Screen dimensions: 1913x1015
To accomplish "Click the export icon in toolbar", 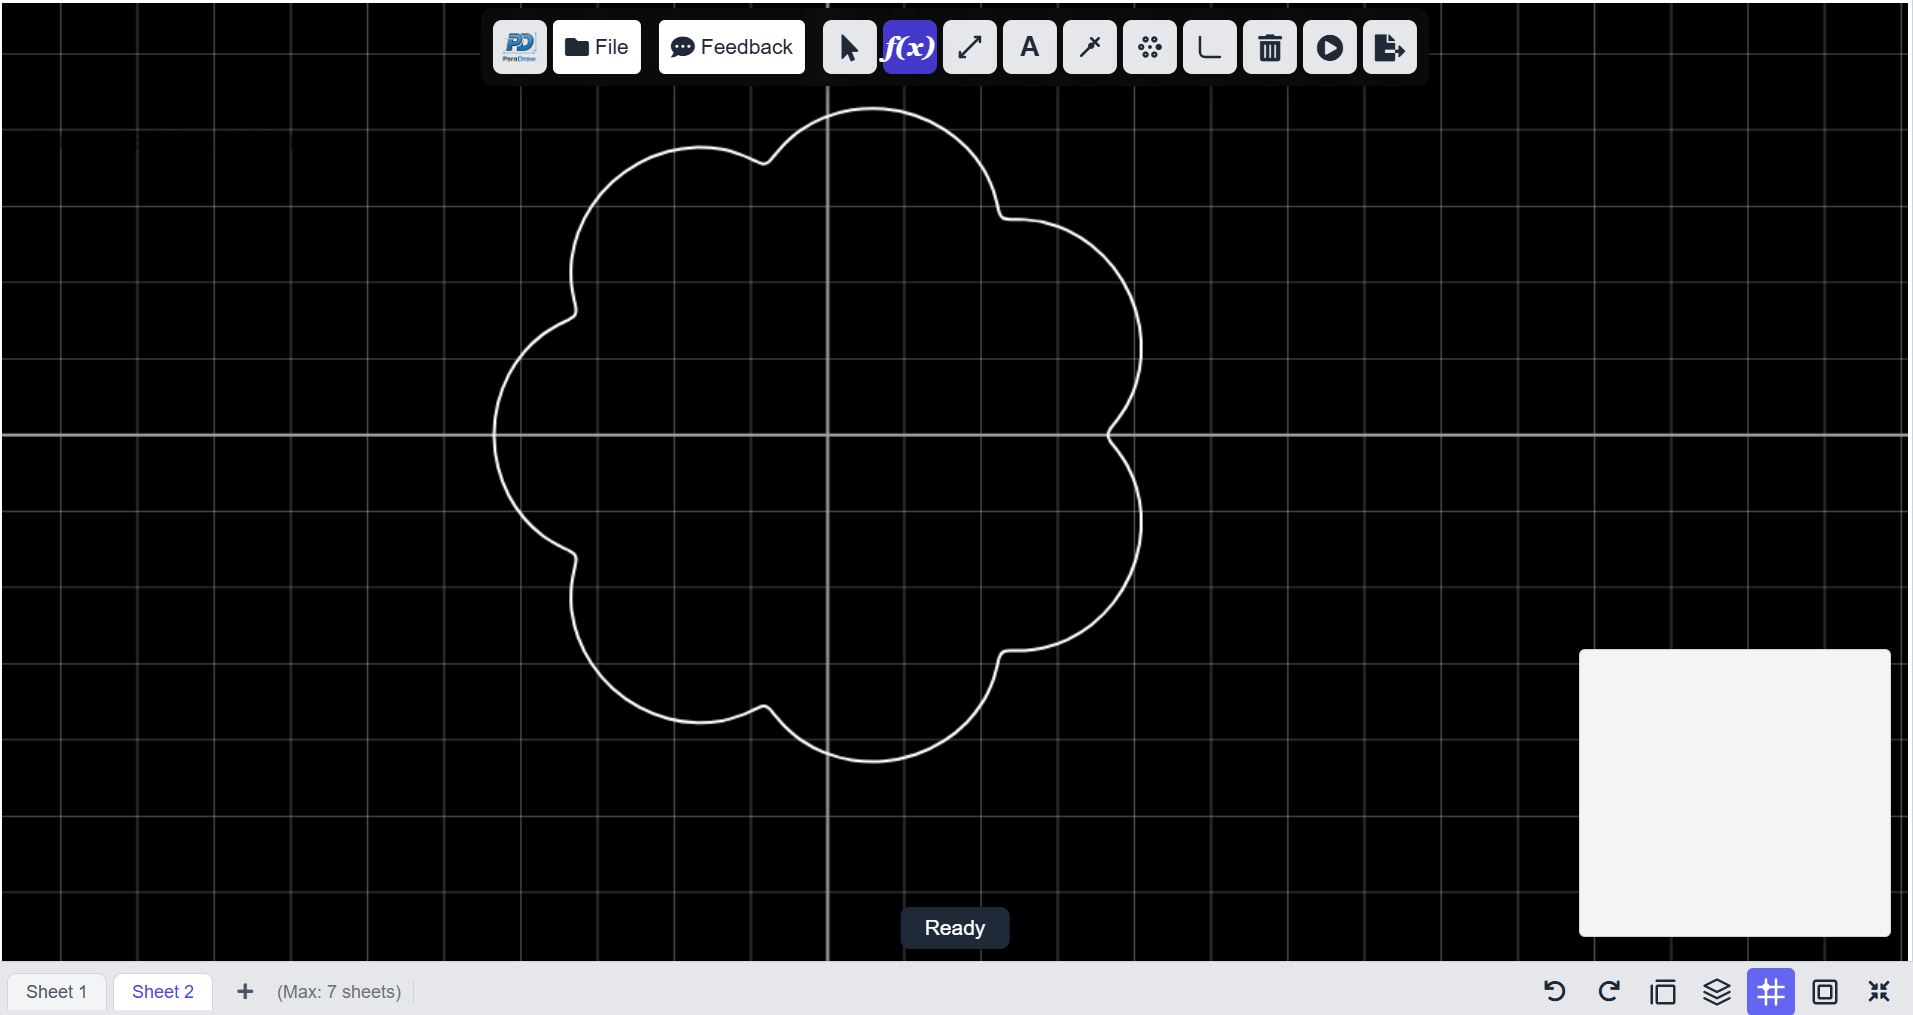I will click(1389, 47).
